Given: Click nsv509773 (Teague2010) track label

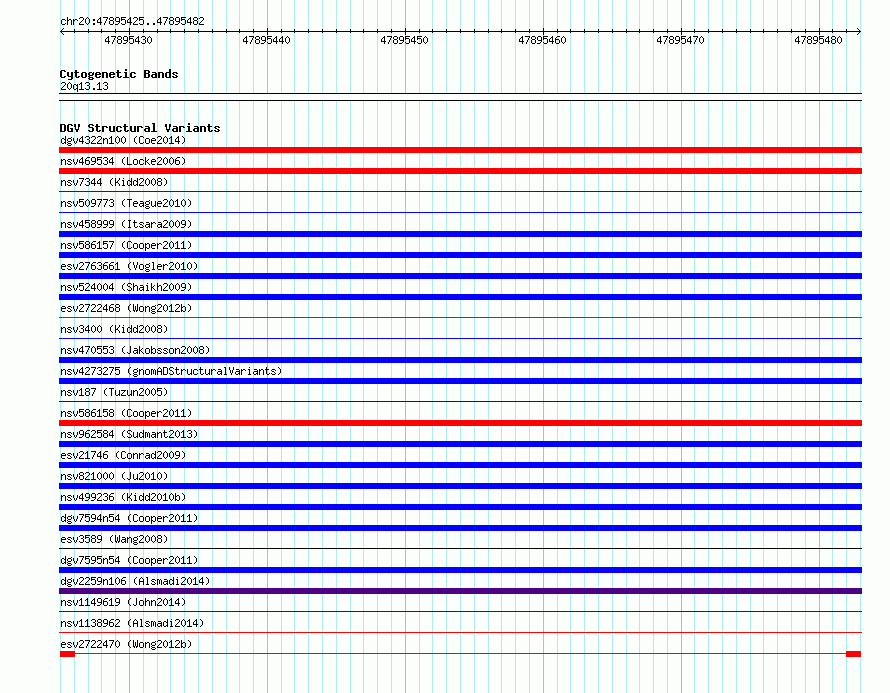Looking at the screenshot, I should coord(126,203).
